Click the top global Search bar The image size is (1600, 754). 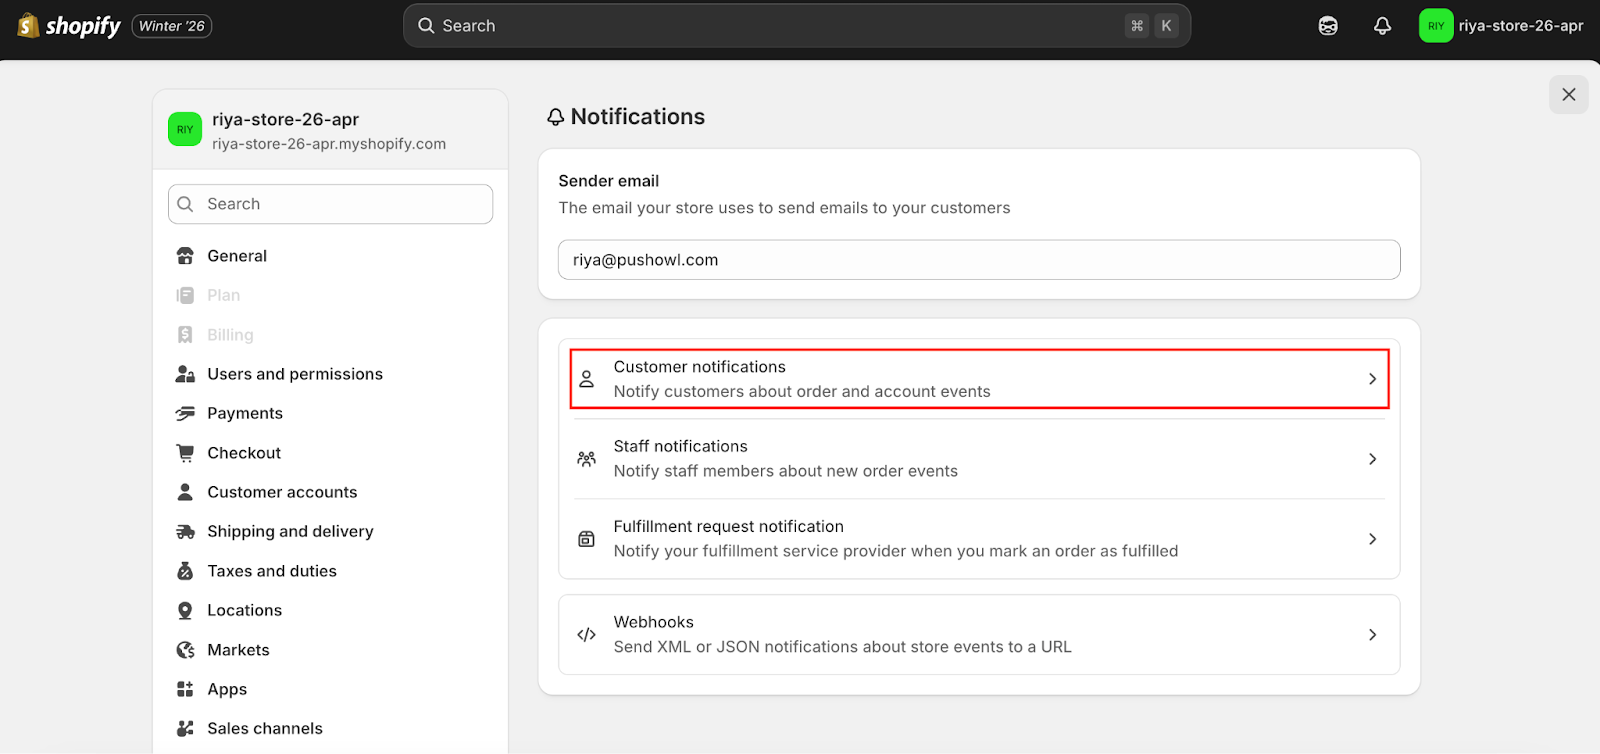797,26
